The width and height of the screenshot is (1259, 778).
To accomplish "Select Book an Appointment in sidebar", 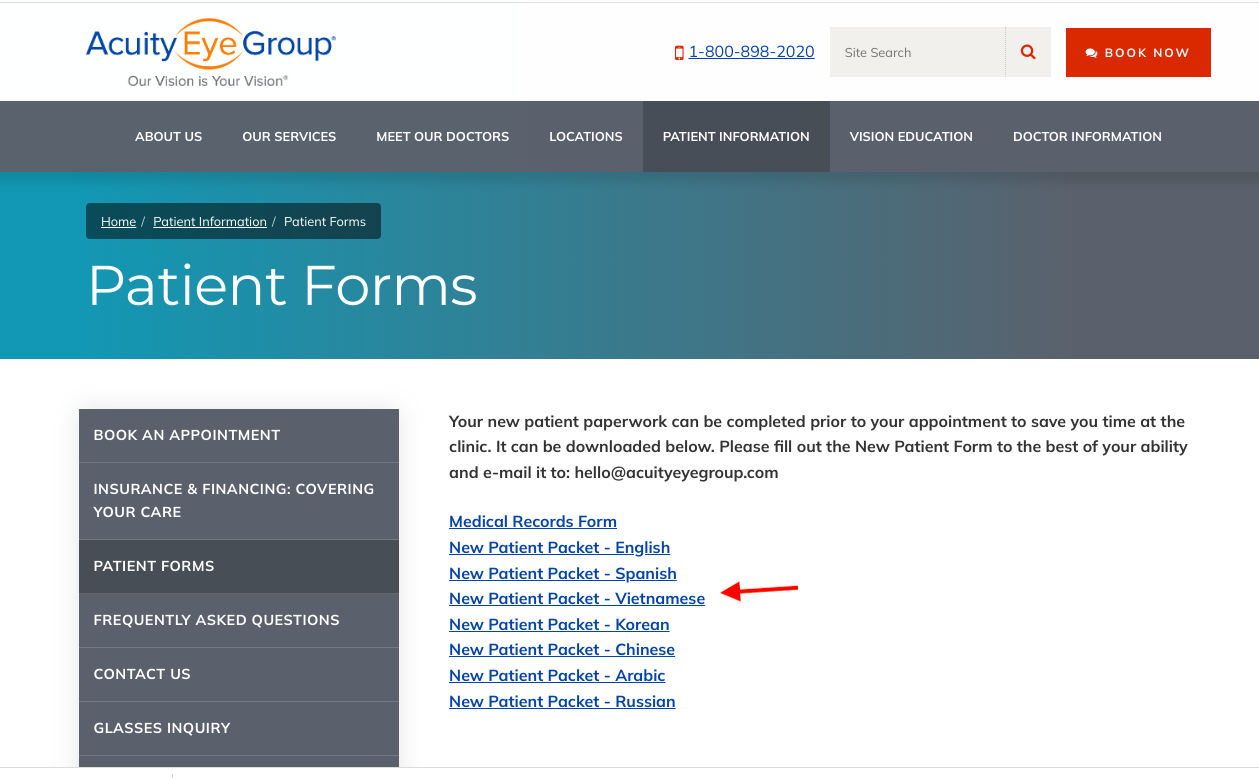I will (x=239, y=435).
